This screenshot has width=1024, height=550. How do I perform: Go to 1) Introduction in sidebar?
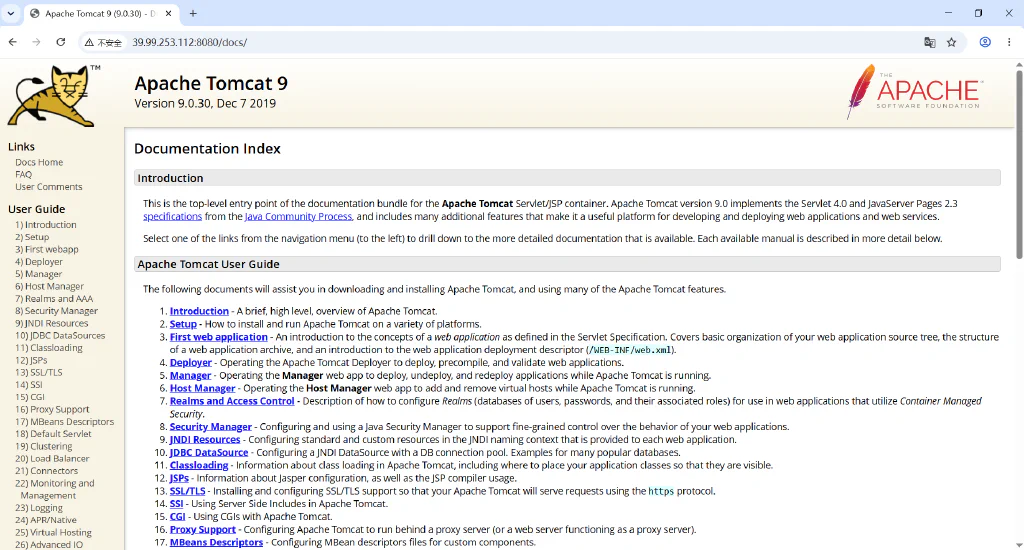46,225
